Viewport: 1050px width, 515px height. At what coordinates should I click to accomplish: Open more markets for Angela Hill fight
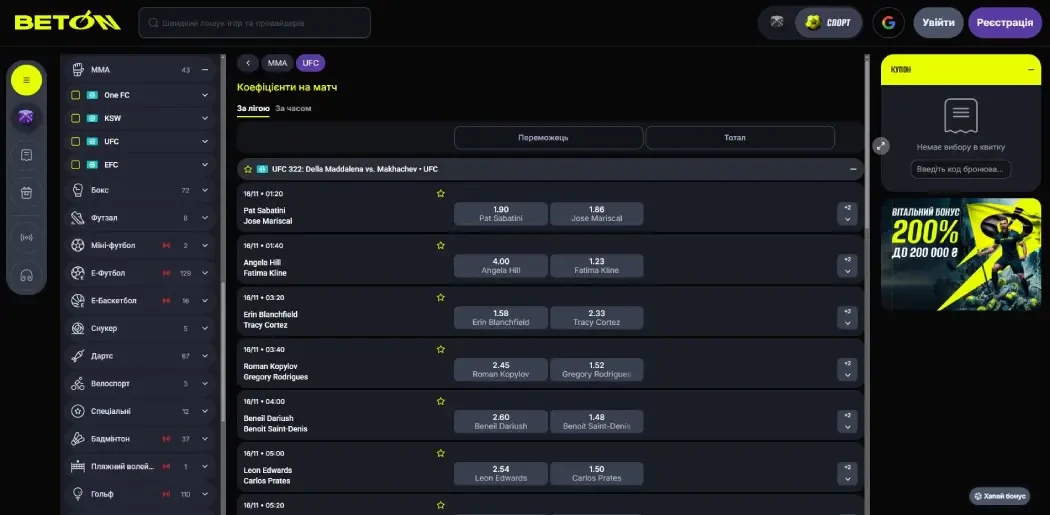click(847, 266)
